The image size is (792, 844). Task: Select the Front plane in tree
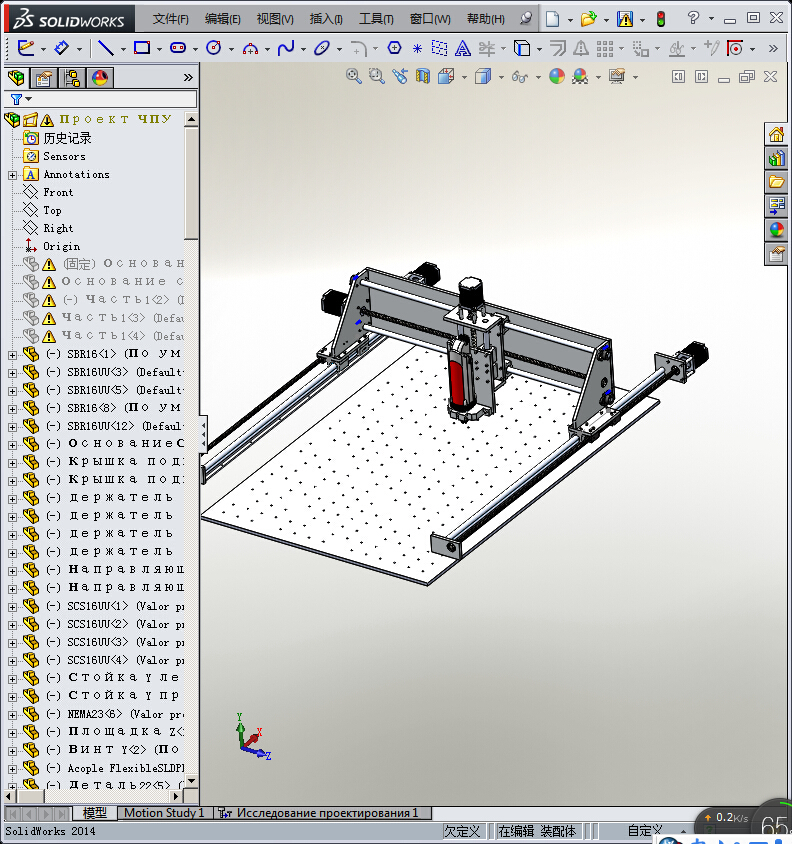click(x=58, y=192)
